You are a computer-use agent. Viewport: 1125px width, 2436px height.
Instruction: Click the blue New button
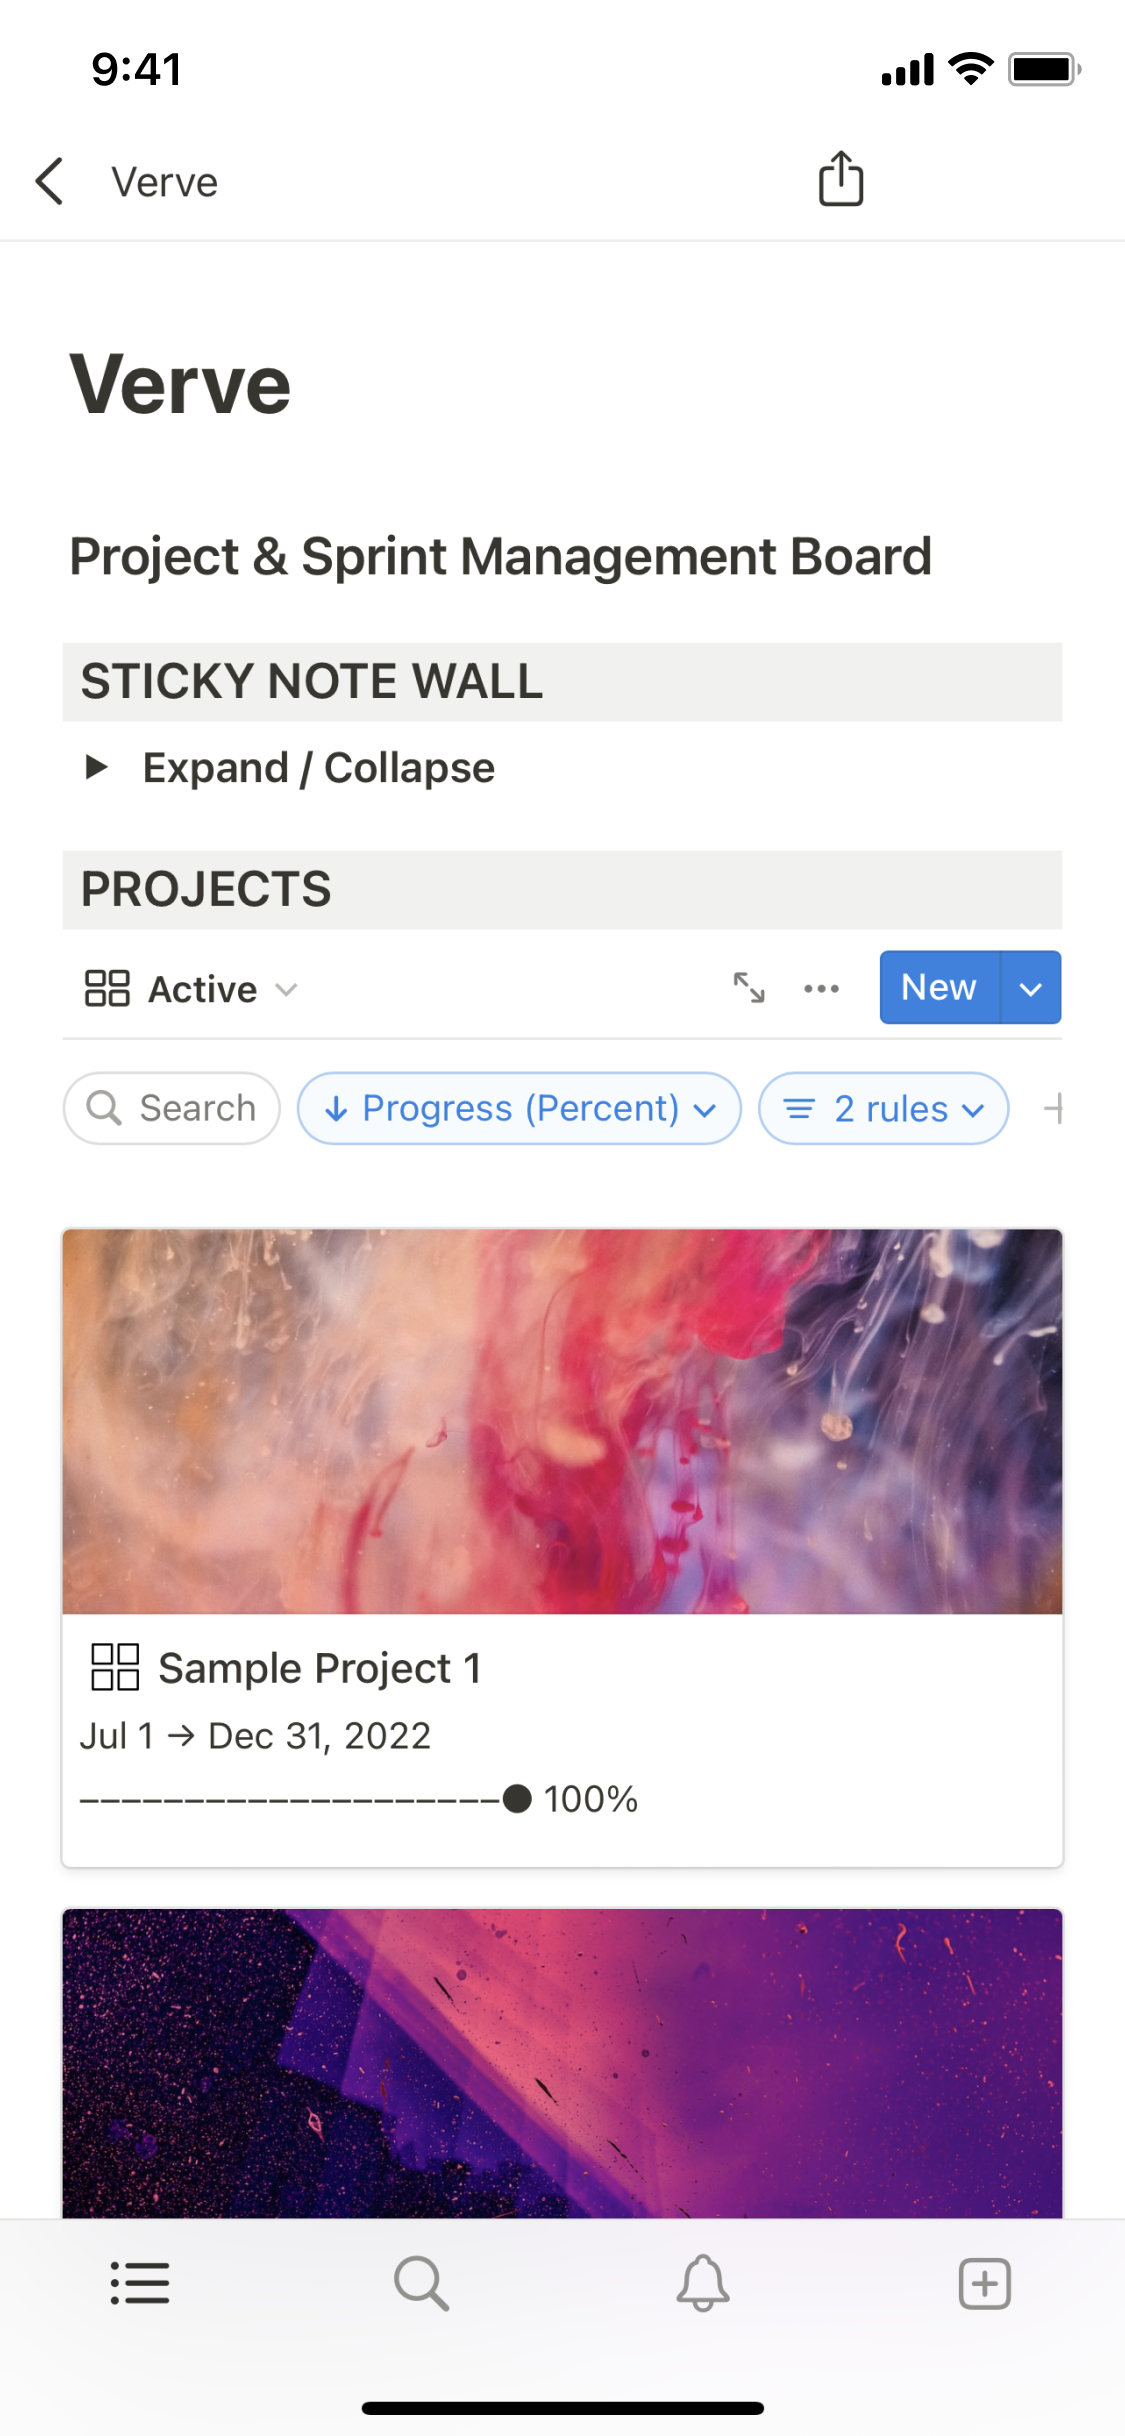[938, 988]
